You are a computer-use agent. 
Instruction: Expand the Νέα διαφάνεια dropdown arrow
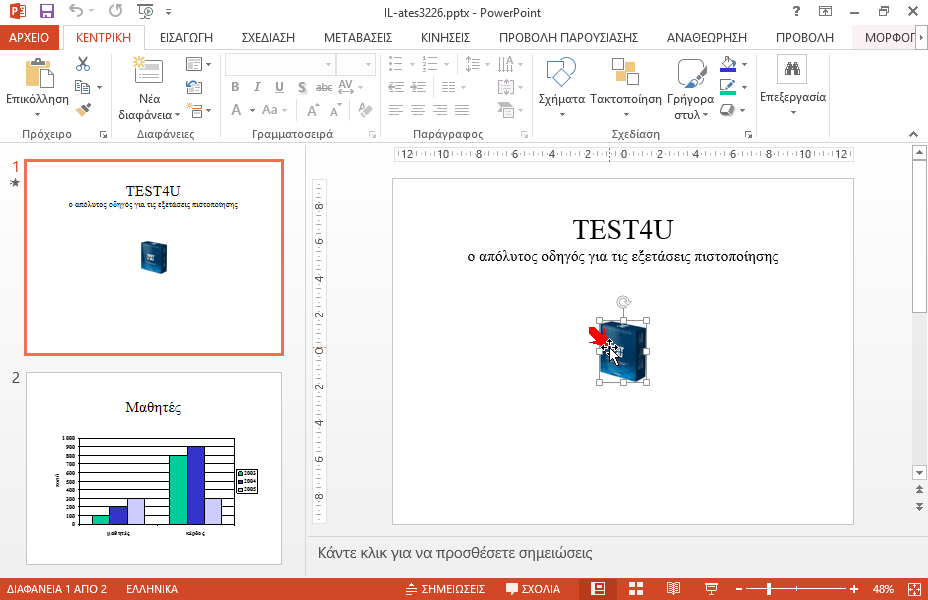[177, 114]
